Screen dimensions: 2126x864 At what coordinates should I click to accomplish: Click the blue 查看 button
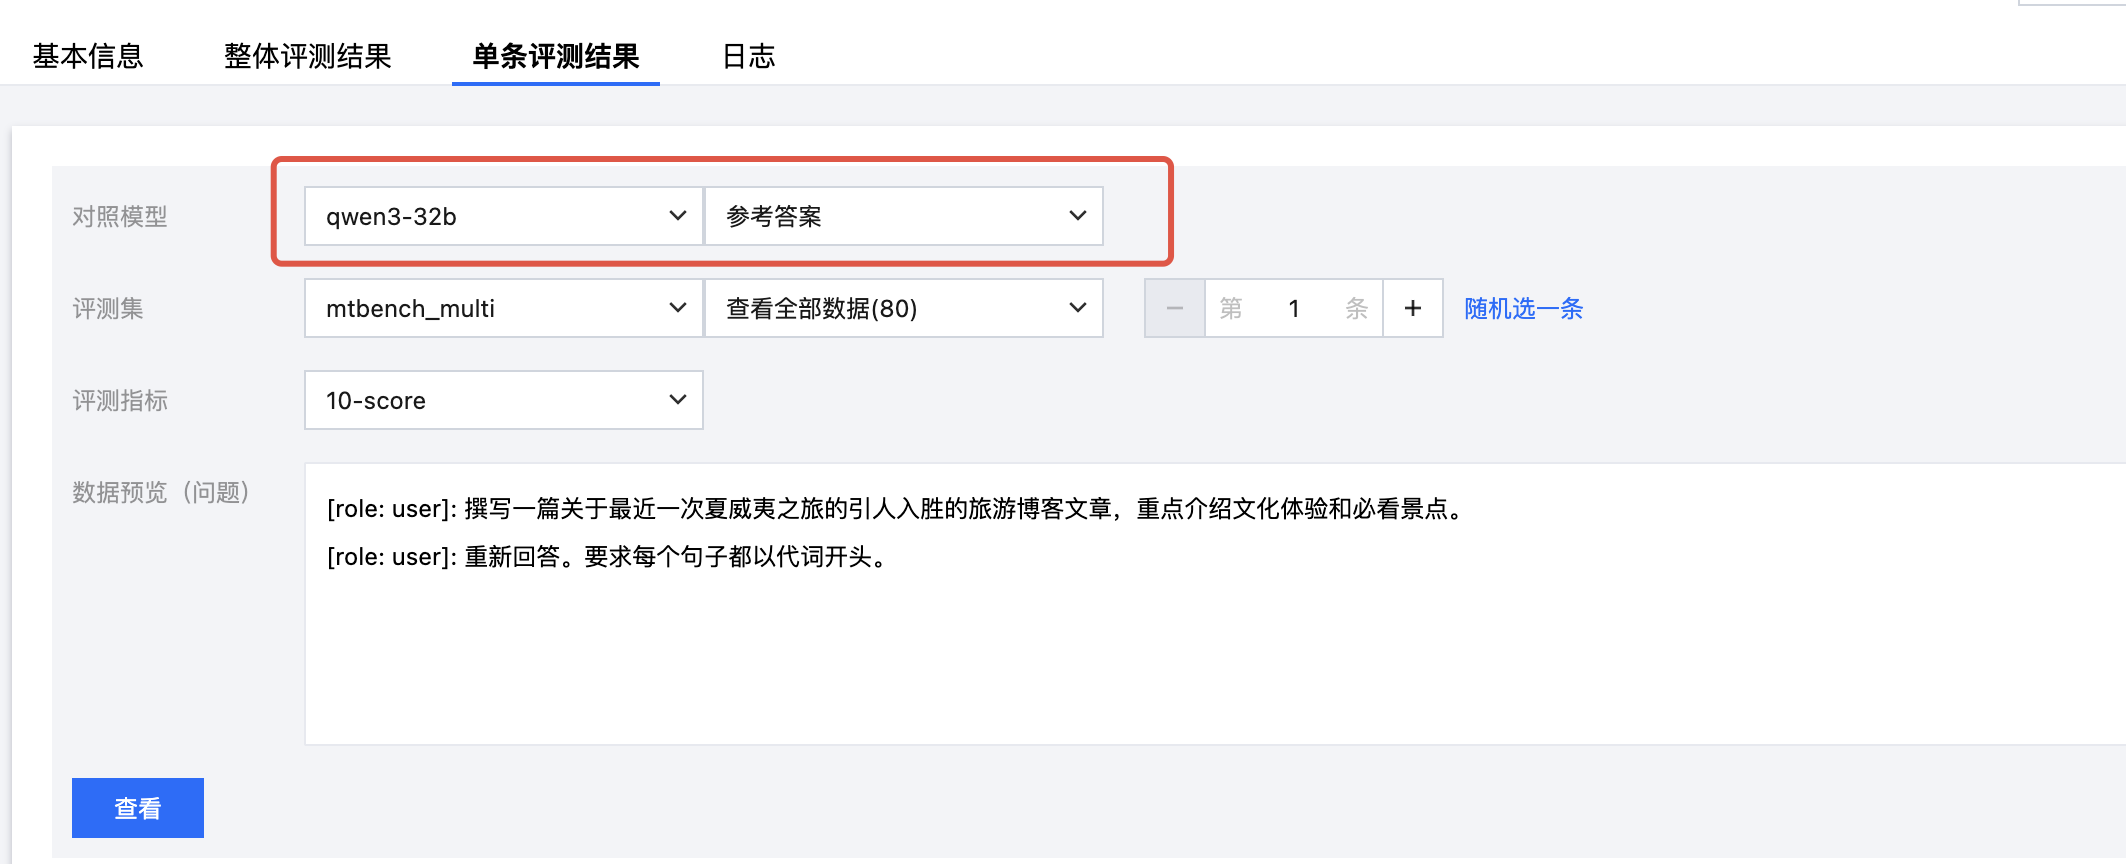click(x=138, y=808)
